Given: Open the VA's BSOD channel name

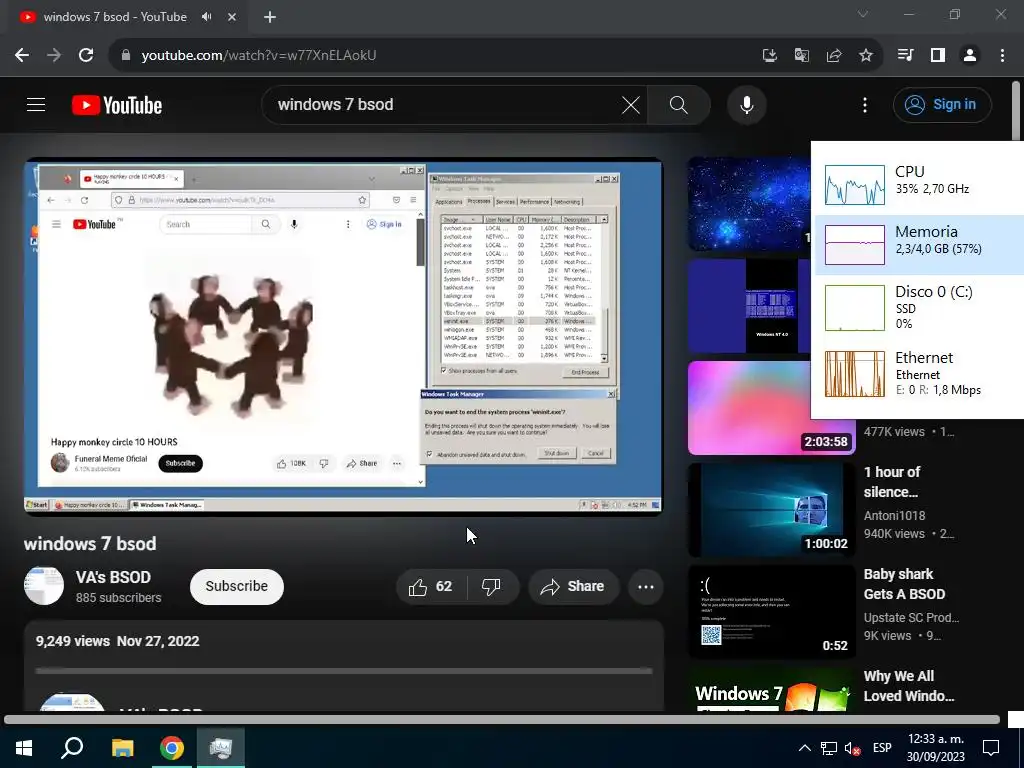Looking at the screenshot, I should (113, 577).
